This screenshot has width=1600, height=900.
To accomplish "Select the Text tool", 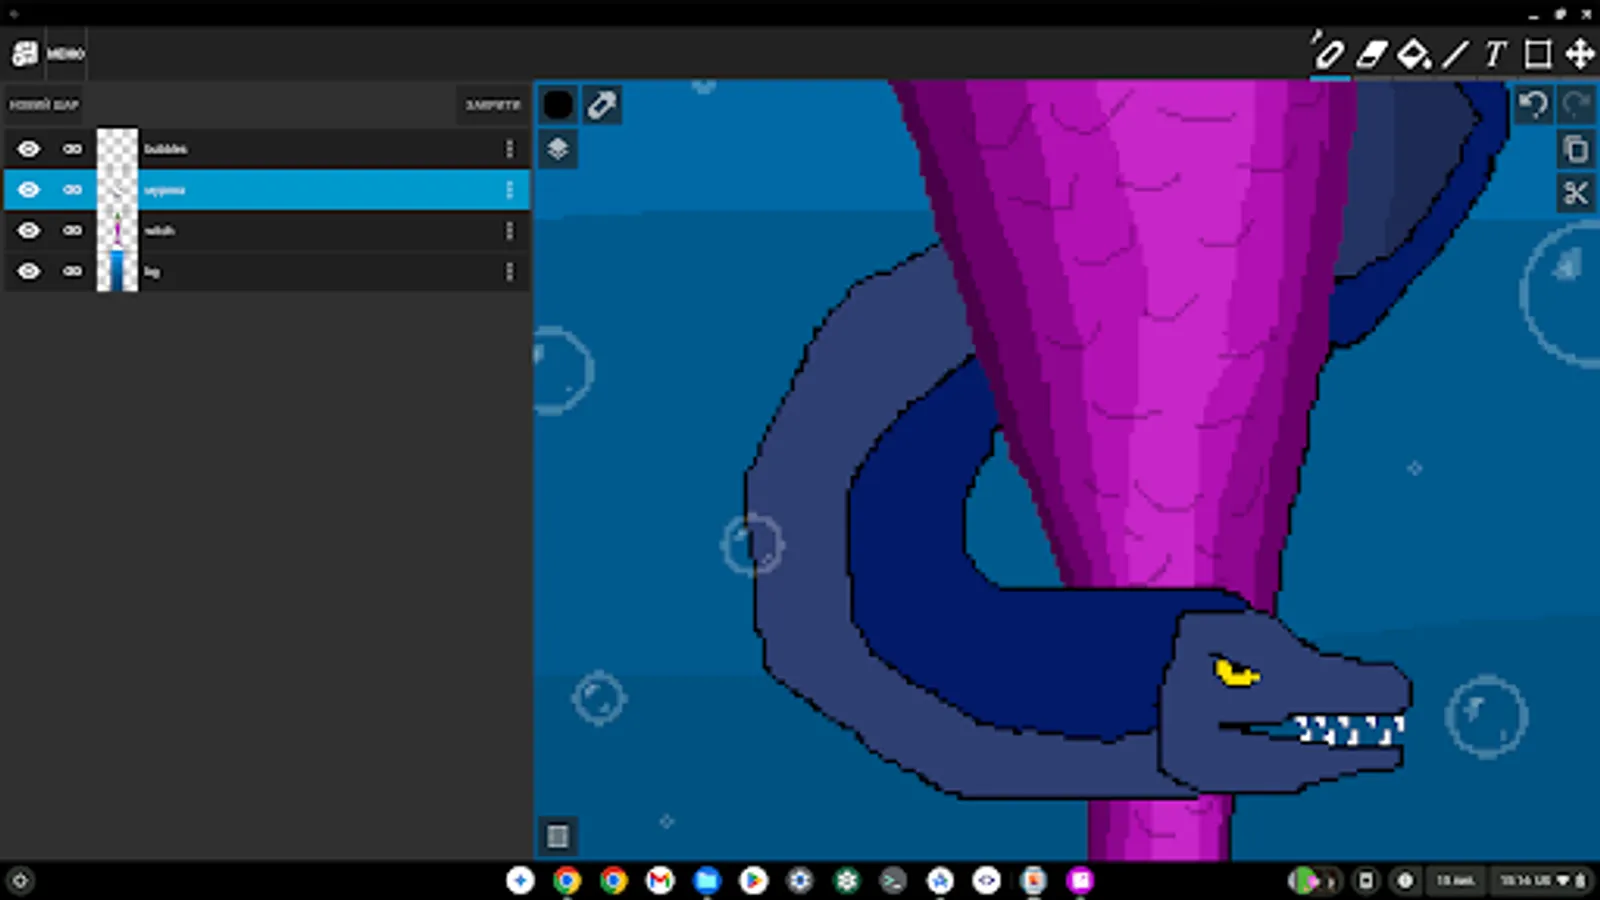I will pyautogui.click(x=1493, y=56).
